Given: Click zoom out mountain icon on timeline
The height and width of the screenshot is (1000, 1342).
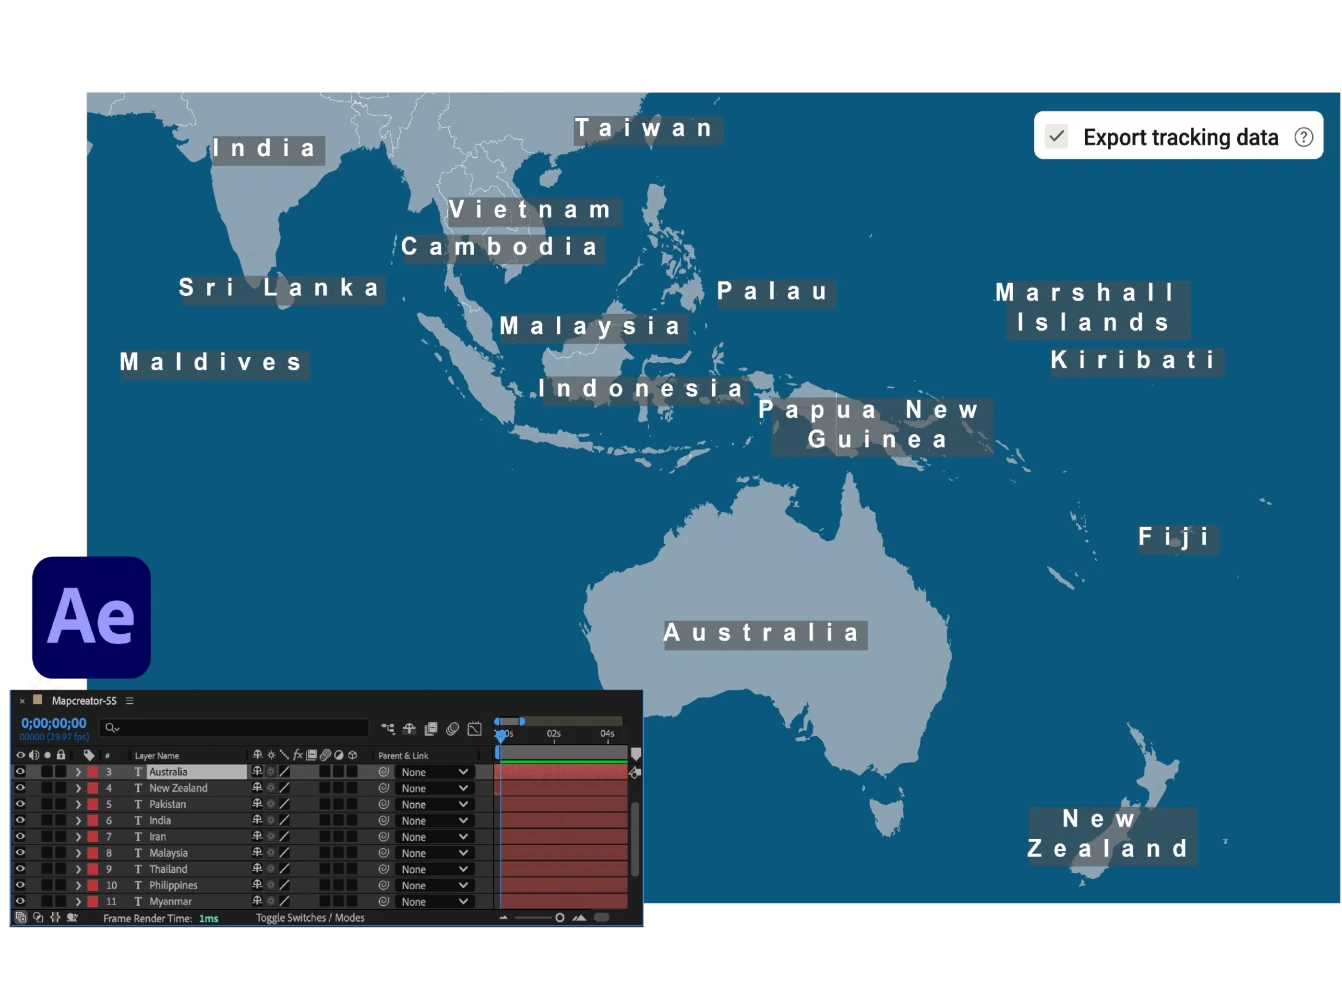Looking at the screenshot, I should (x=504, y=917).
